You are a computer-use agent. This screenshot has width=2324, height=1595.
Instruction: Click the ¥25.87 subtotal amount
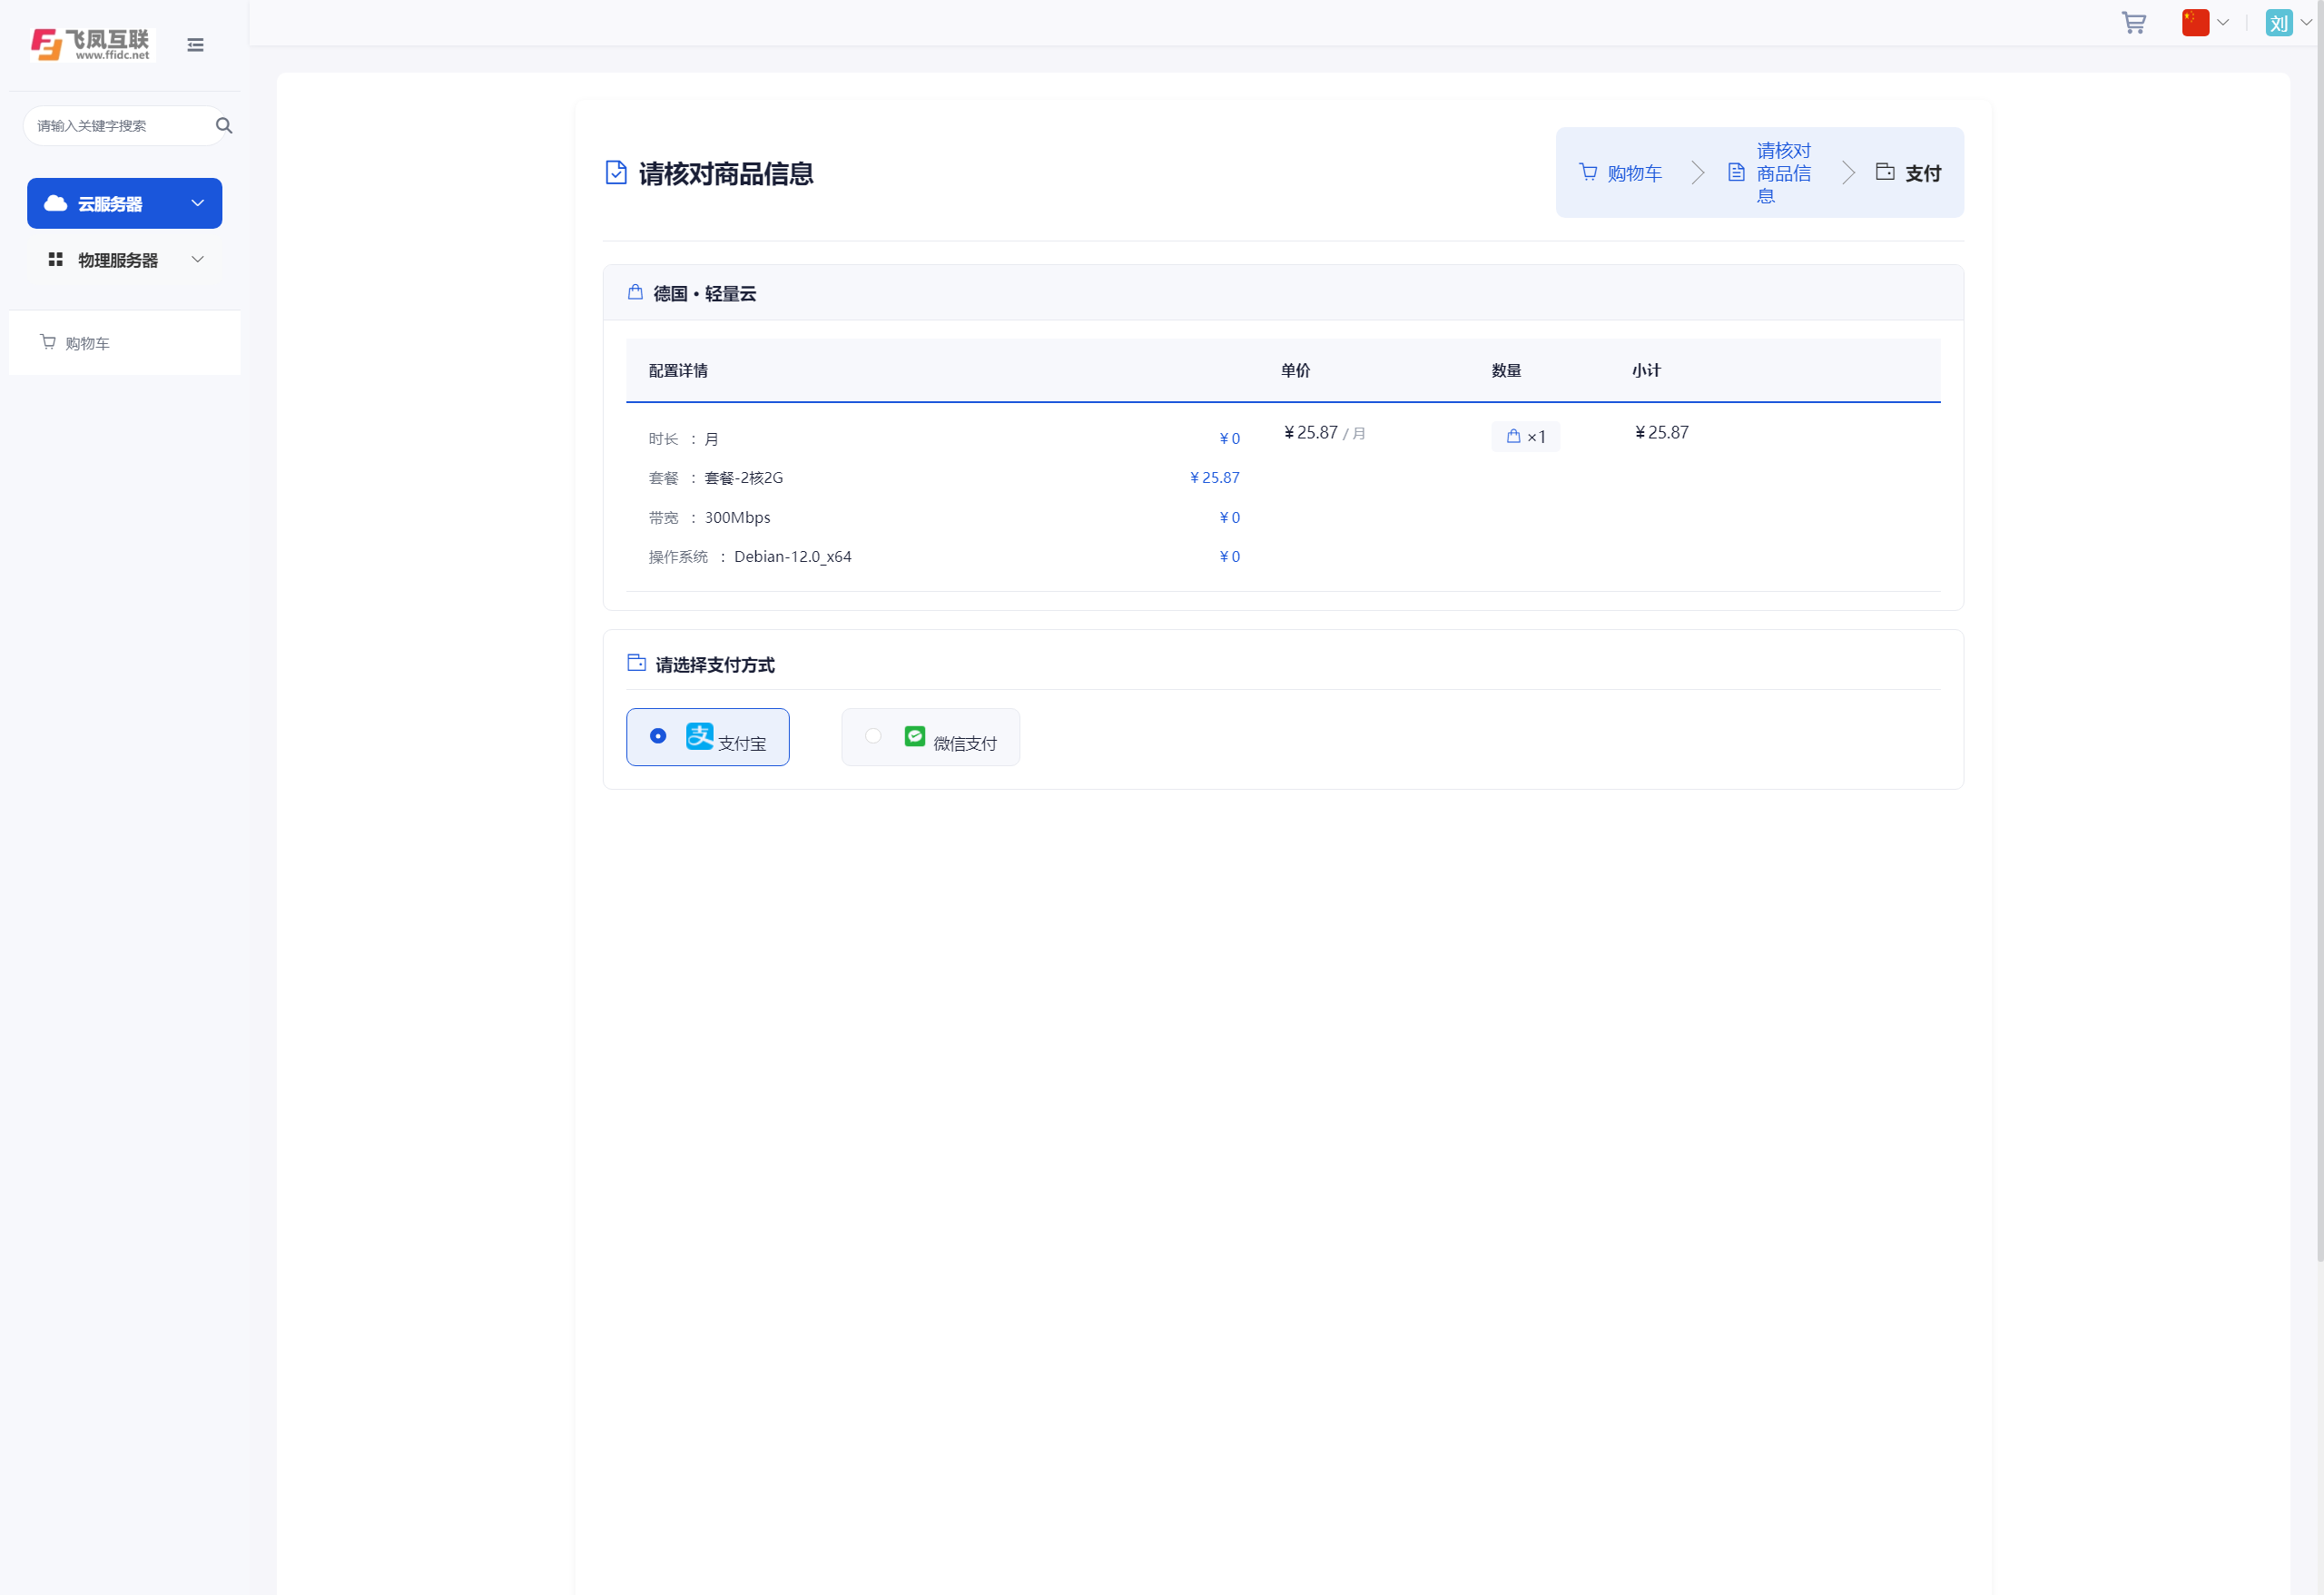pyautogui.click(x=1662, y=433)
